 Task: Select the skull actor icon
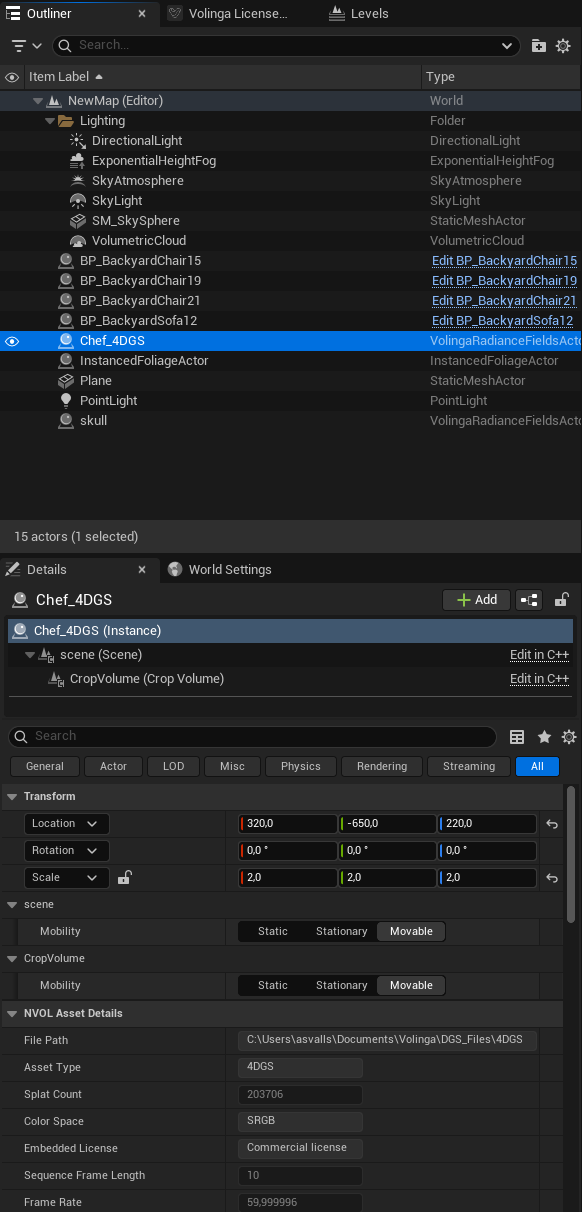[66, 421]
